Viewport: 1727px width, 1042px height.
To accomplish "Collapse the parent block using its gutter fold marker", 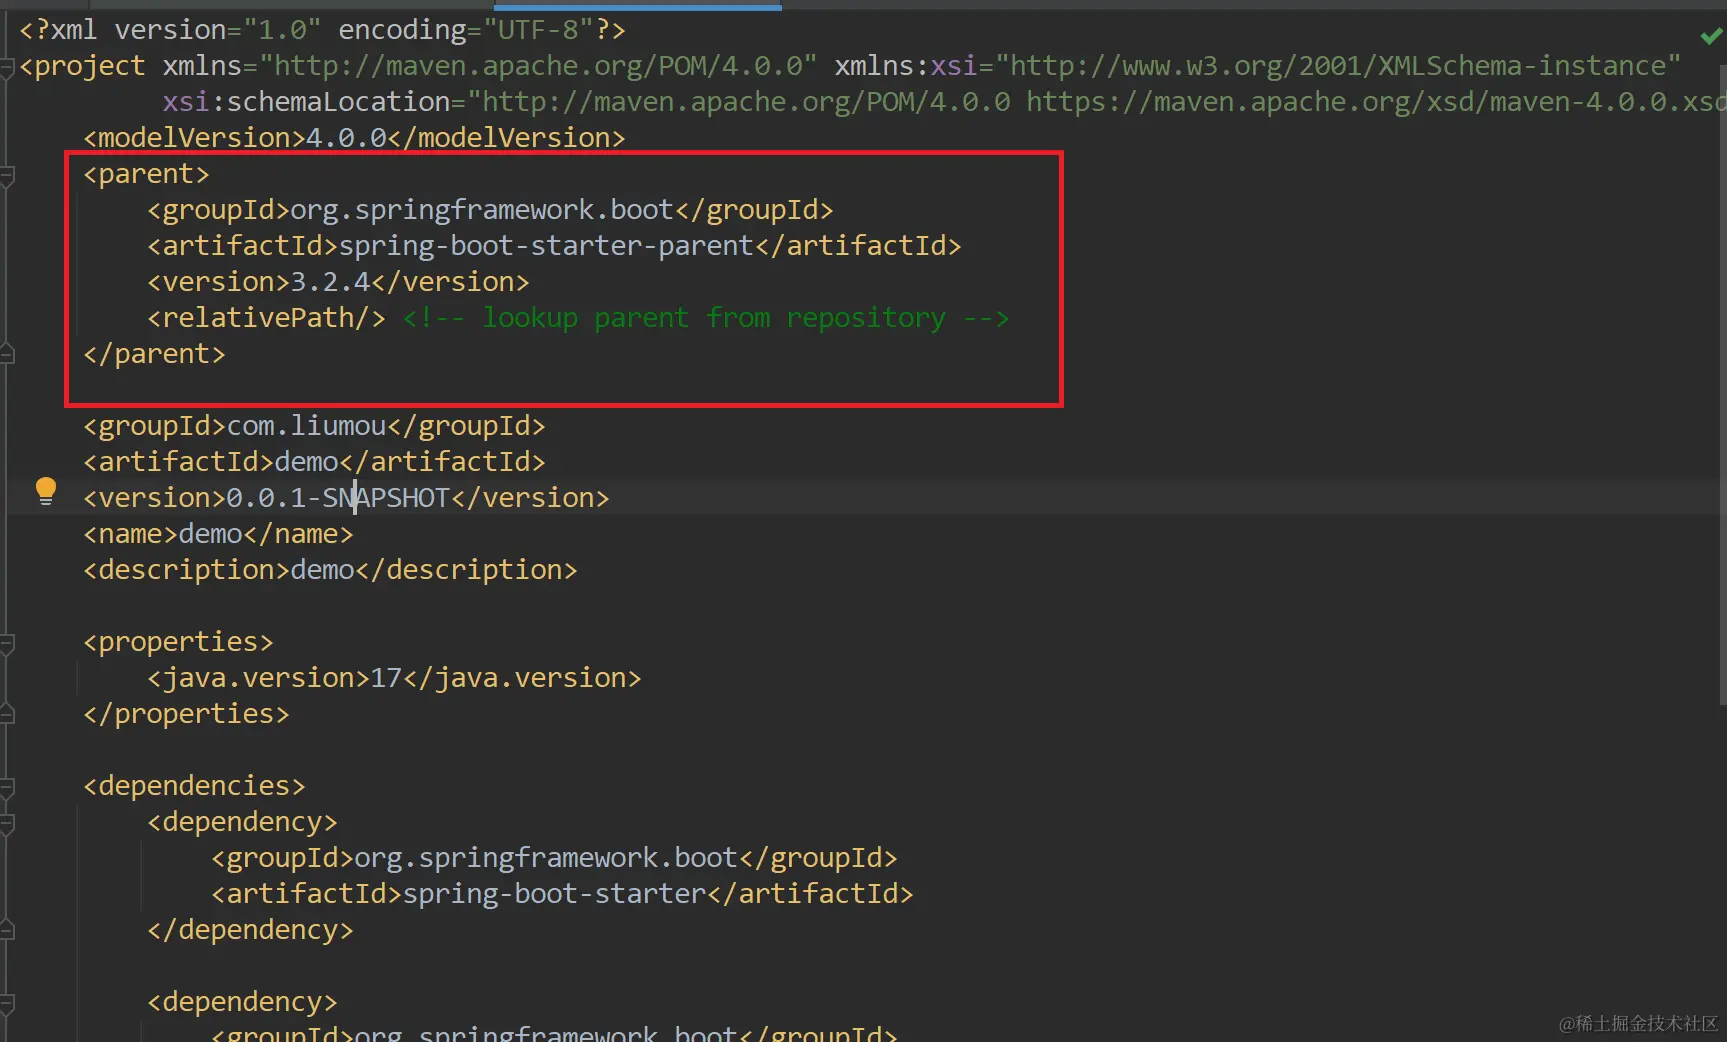I will pos(7,175).
